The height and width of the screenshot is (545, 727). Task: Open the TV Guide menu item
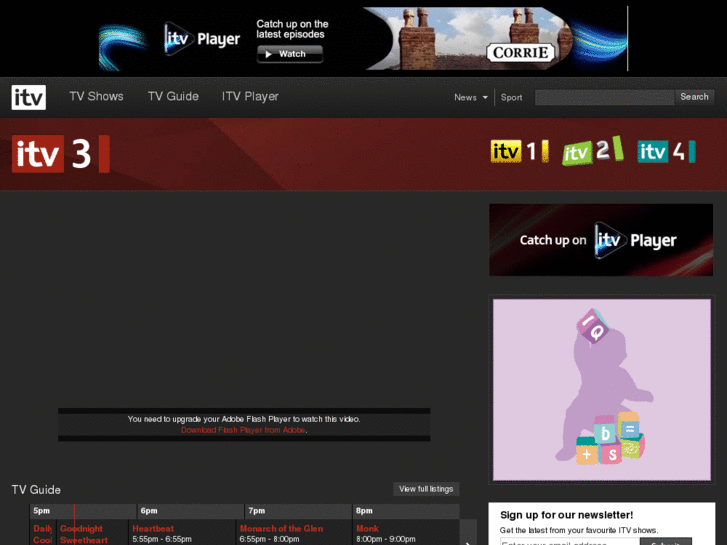coord(173,96)
